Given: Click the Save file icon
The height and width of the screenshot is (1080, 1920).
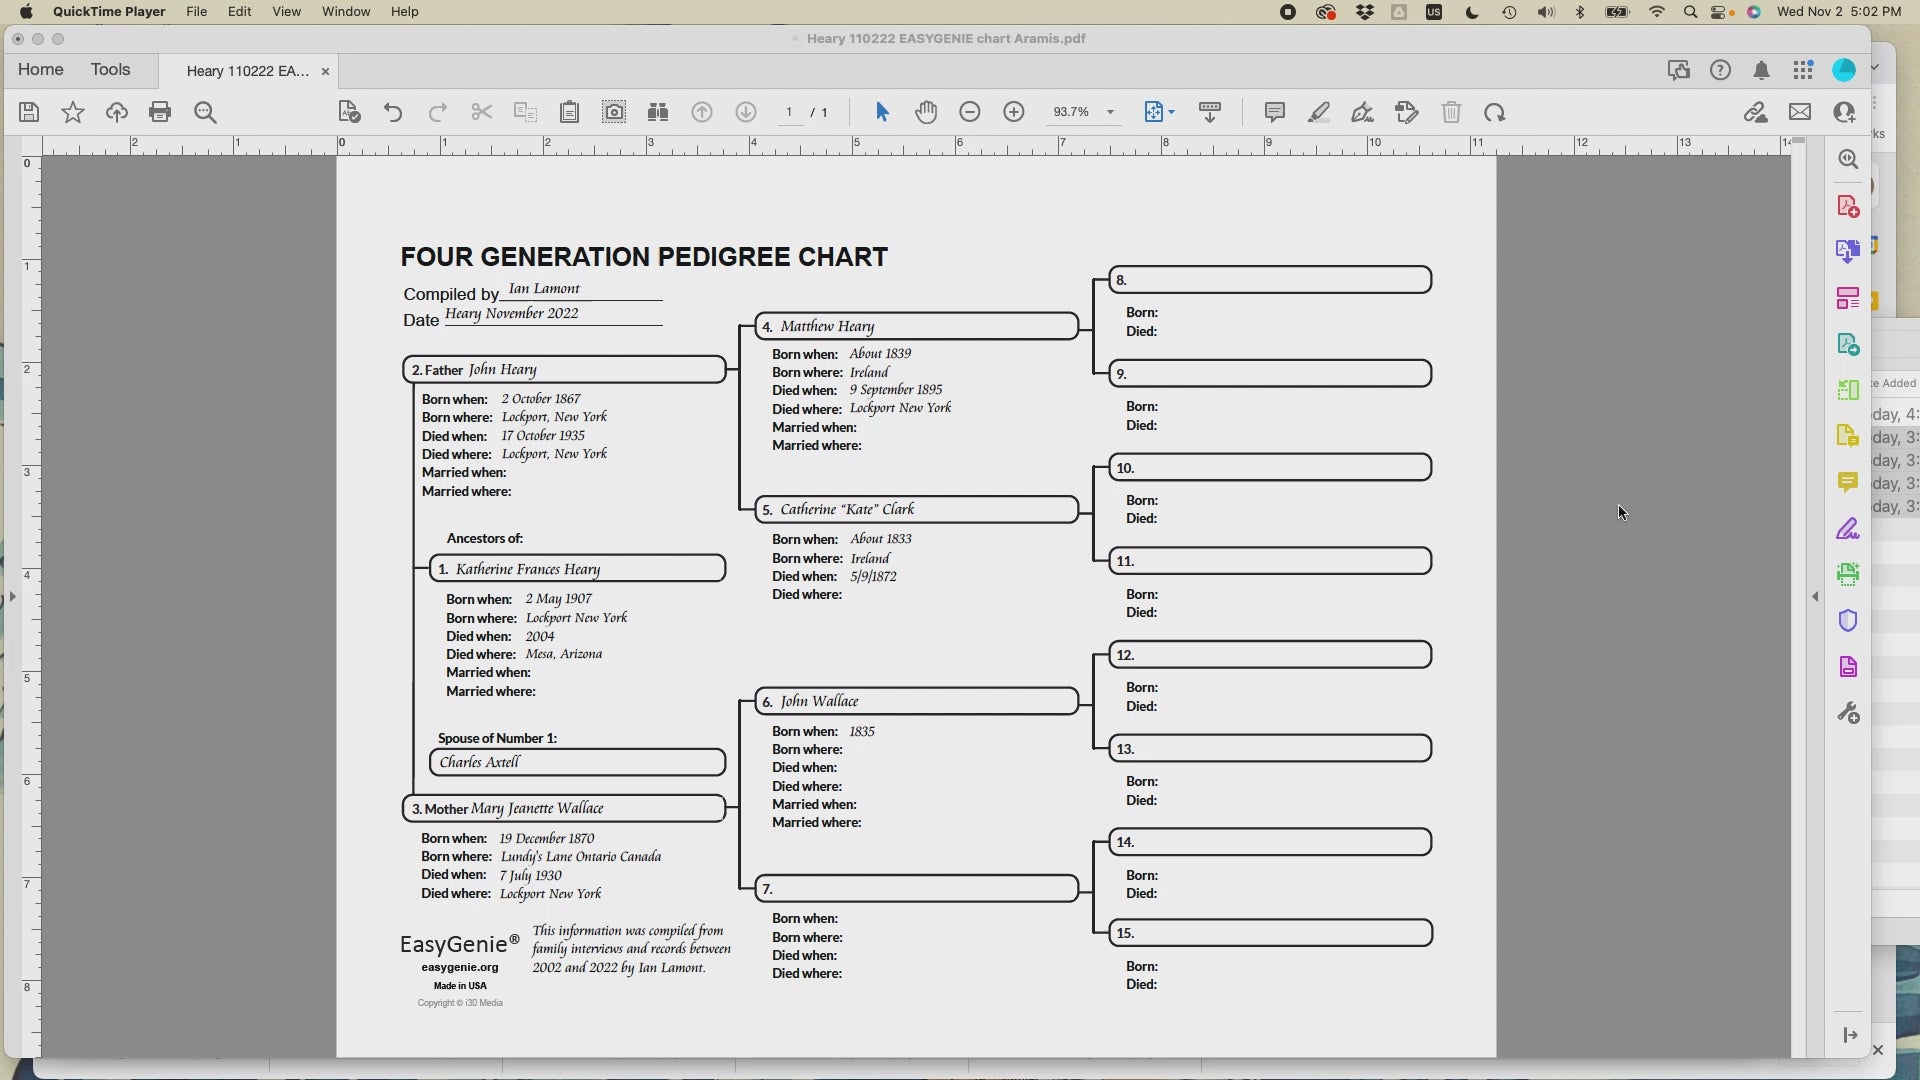Looking at the screenshot, I should 29,112.
